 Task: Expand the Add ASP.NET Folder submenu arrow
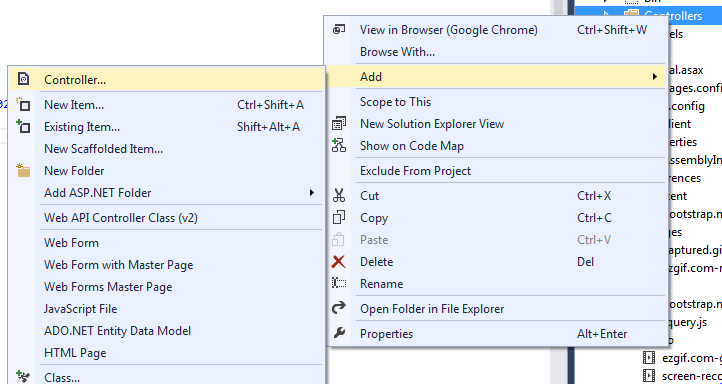point(312,192)
